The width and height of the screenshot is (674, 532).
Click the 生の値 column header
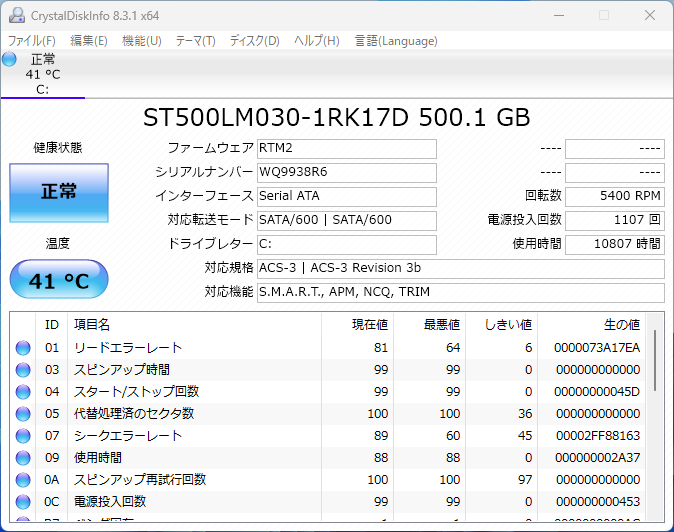(x=620, y=325)
